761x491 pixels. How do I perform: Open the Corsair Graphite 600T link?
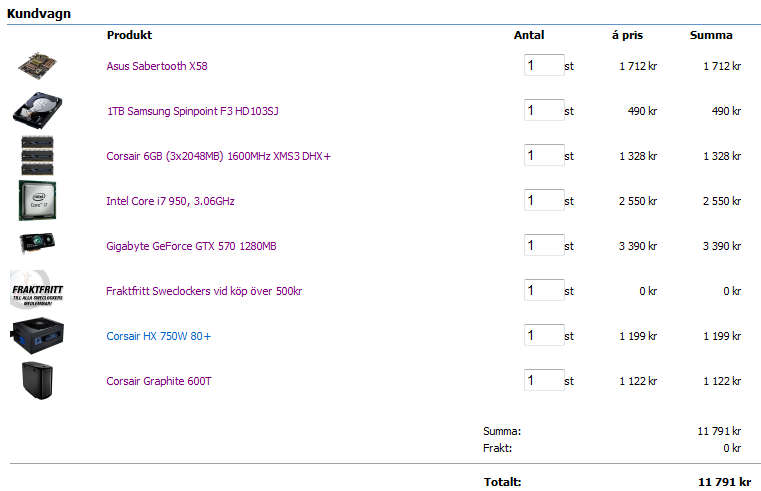click(159, 381)
